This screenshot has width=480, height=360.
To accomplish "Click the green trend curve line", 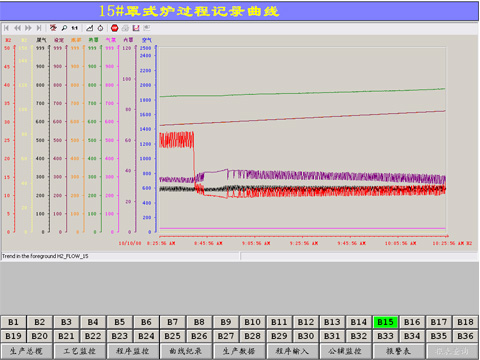I will click(302, 93).
